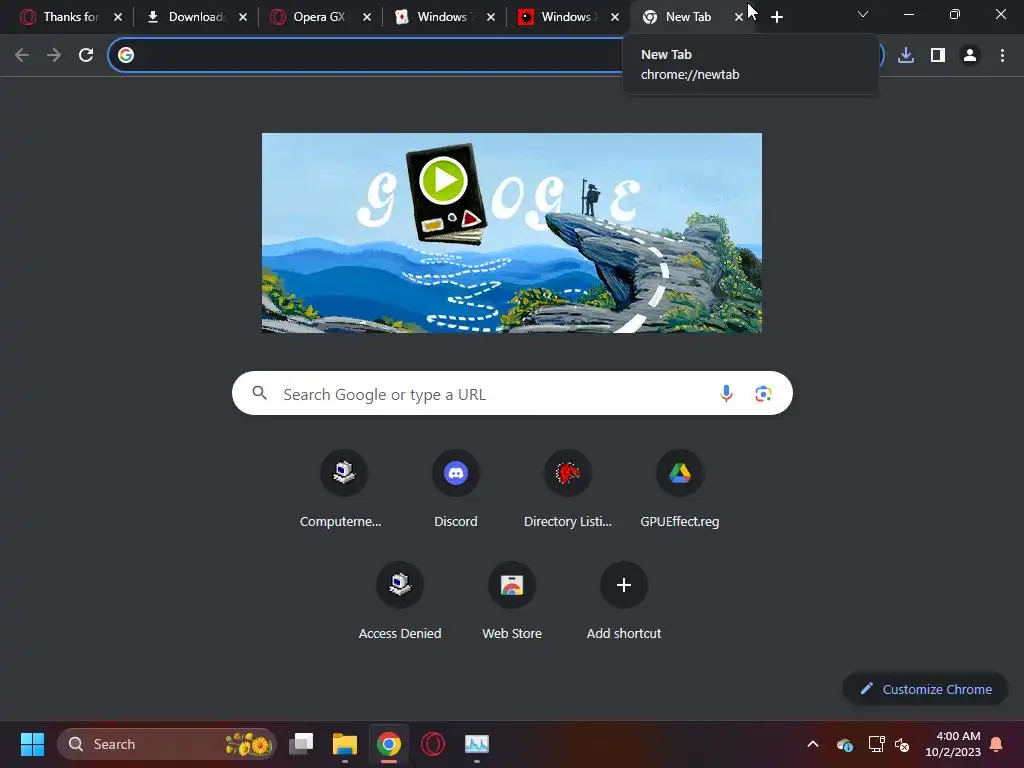Open the Windows Start menu

[32, 744]
